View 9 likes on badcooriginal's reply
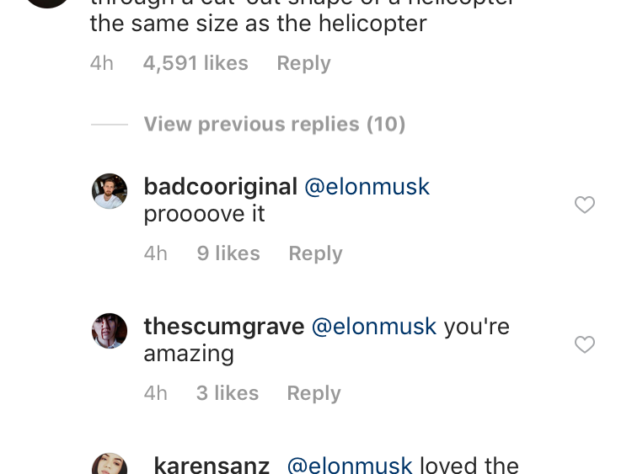The height and width of the screenshot is (474, 632). 228,254
